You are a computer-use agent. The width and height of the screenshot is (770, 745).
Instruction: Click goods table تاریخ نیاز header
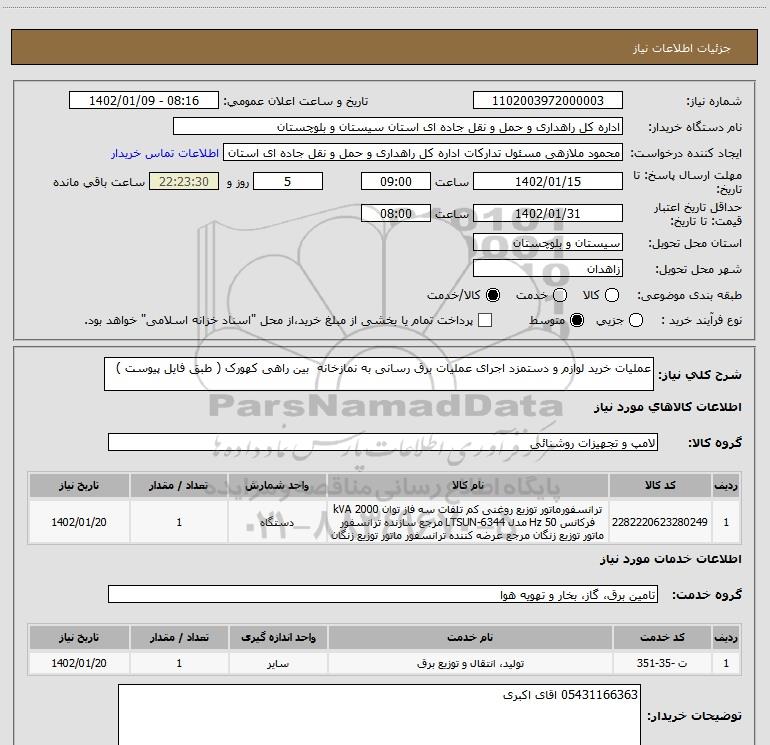pyautogui.click(x=79, y=485)
